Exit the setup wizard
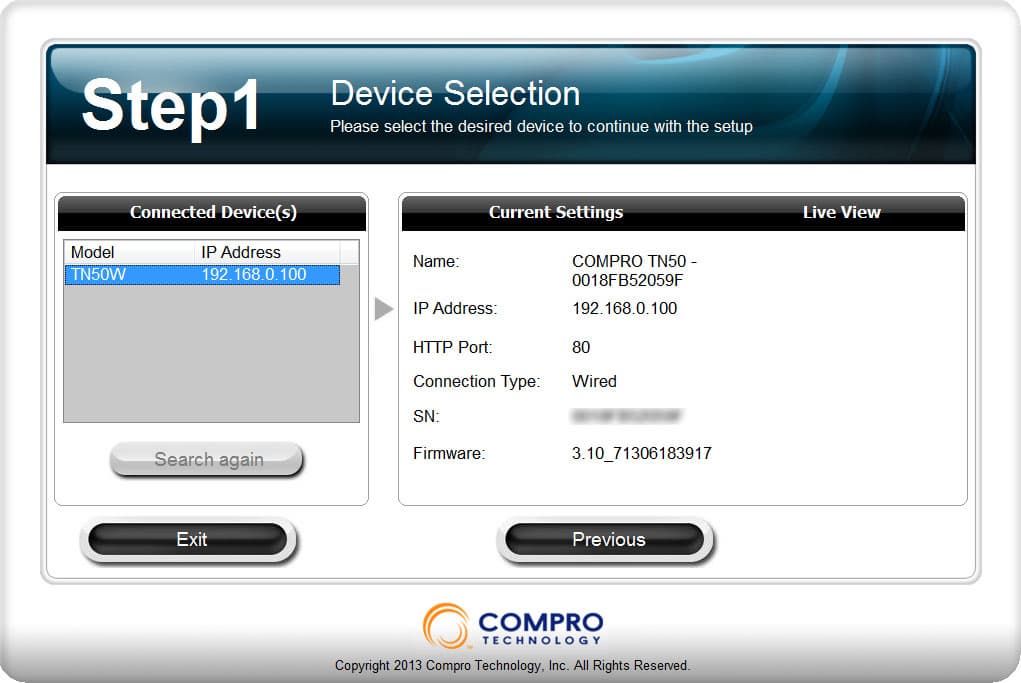This screenshot has height=683, width=1021. click(x=188, y=539)
